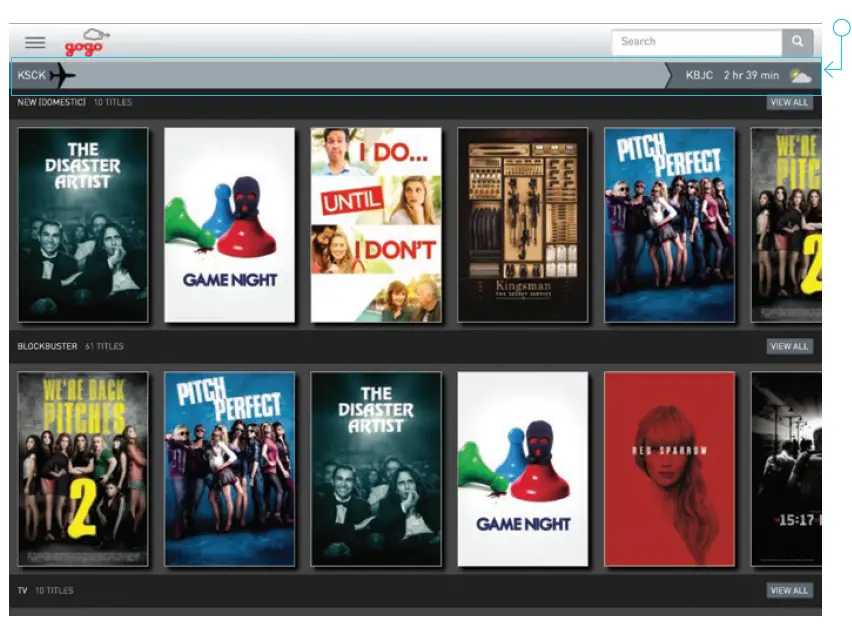Click the 10 TITLES count beside New Domestic
Image resolution: width=852 pixels, height=636 pixels.
click(x=112, y=102)
